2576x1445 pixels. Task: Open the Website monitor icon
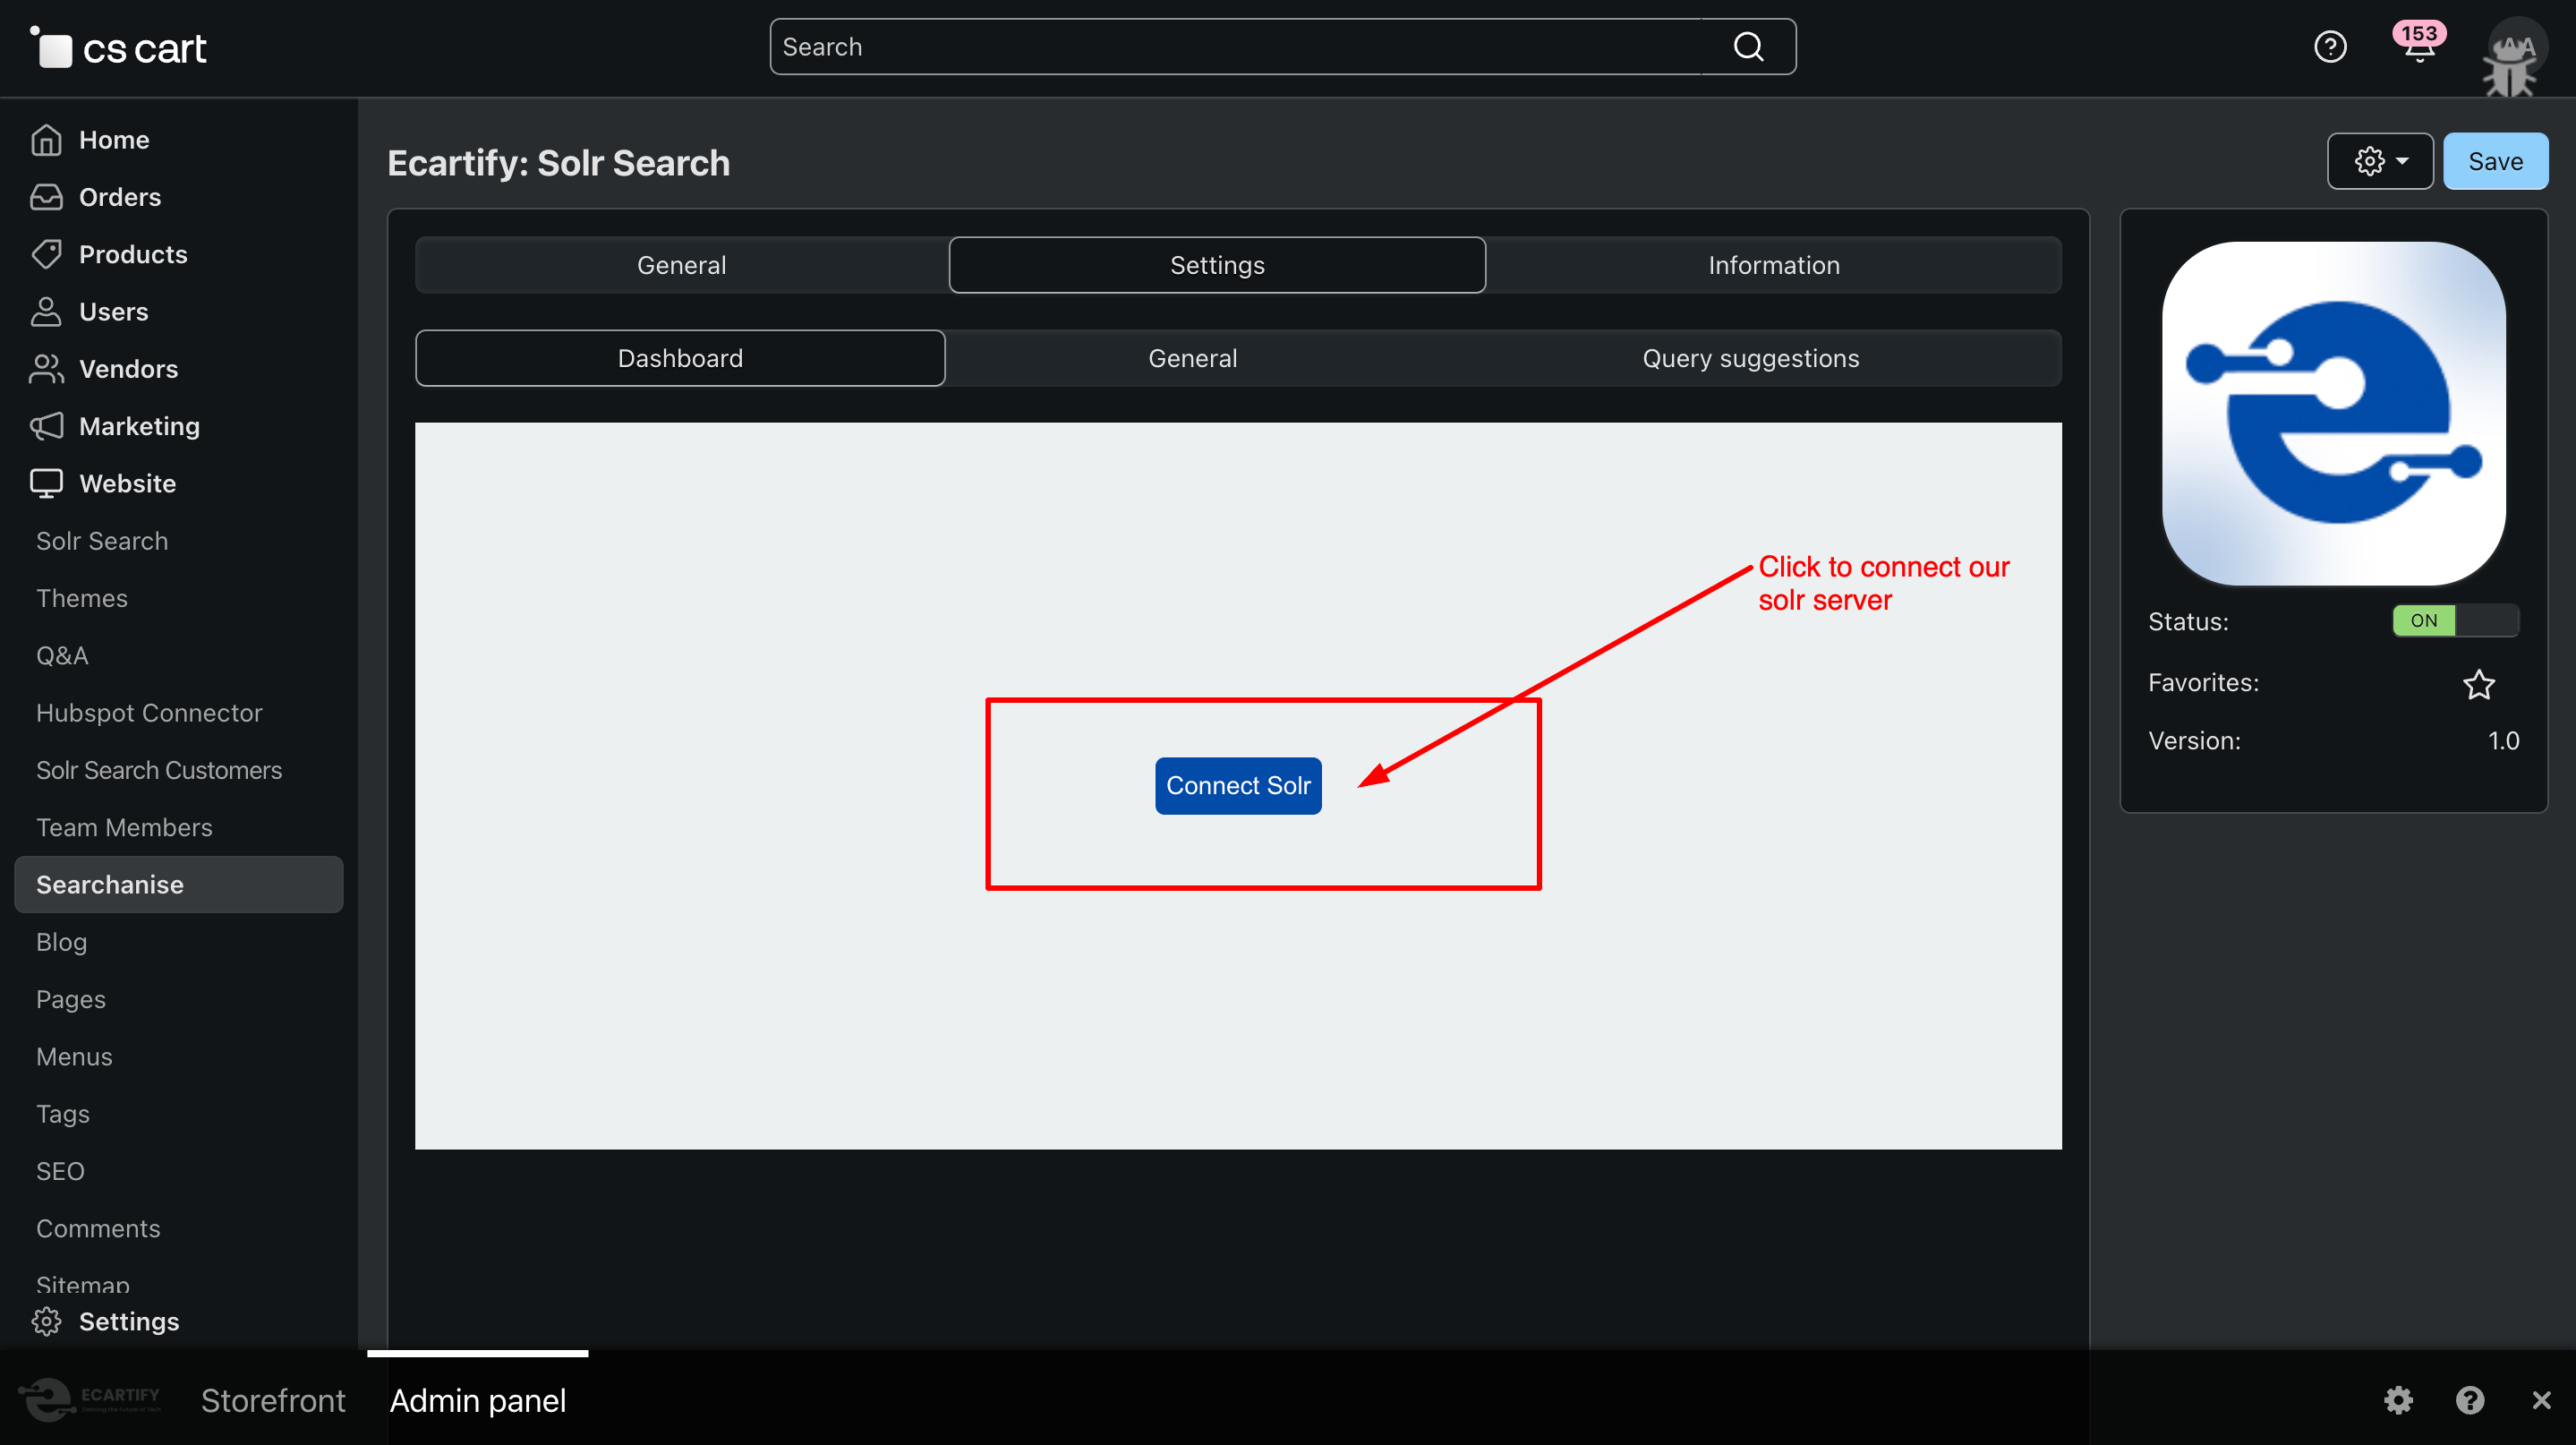click(x=46, y=483)
